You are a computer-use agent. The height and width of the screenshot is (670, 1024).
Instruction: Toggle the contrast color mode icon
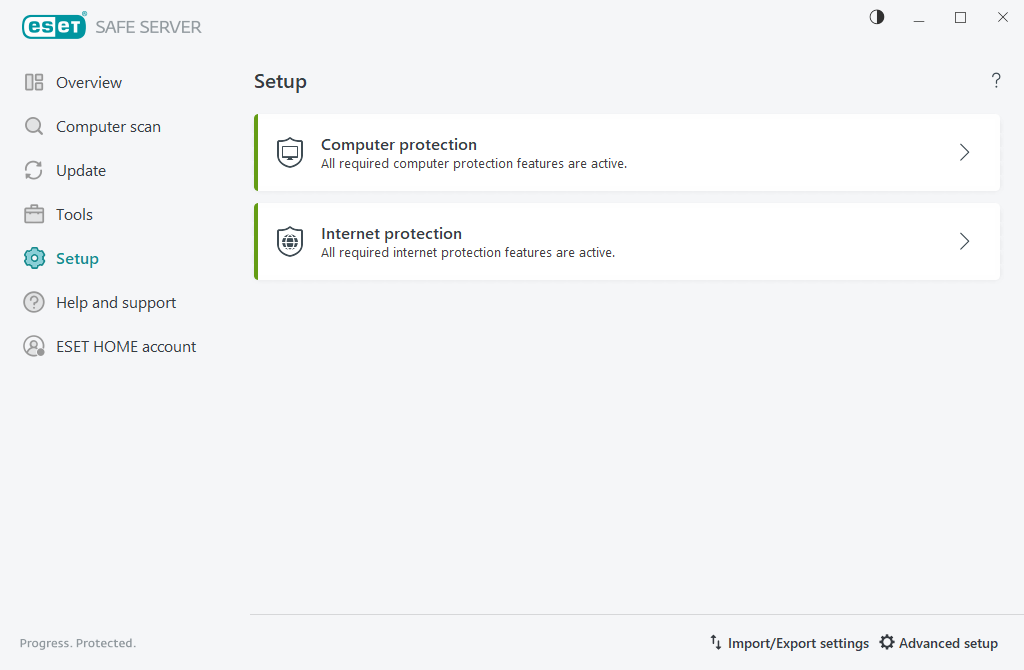[x=877, y=18]
